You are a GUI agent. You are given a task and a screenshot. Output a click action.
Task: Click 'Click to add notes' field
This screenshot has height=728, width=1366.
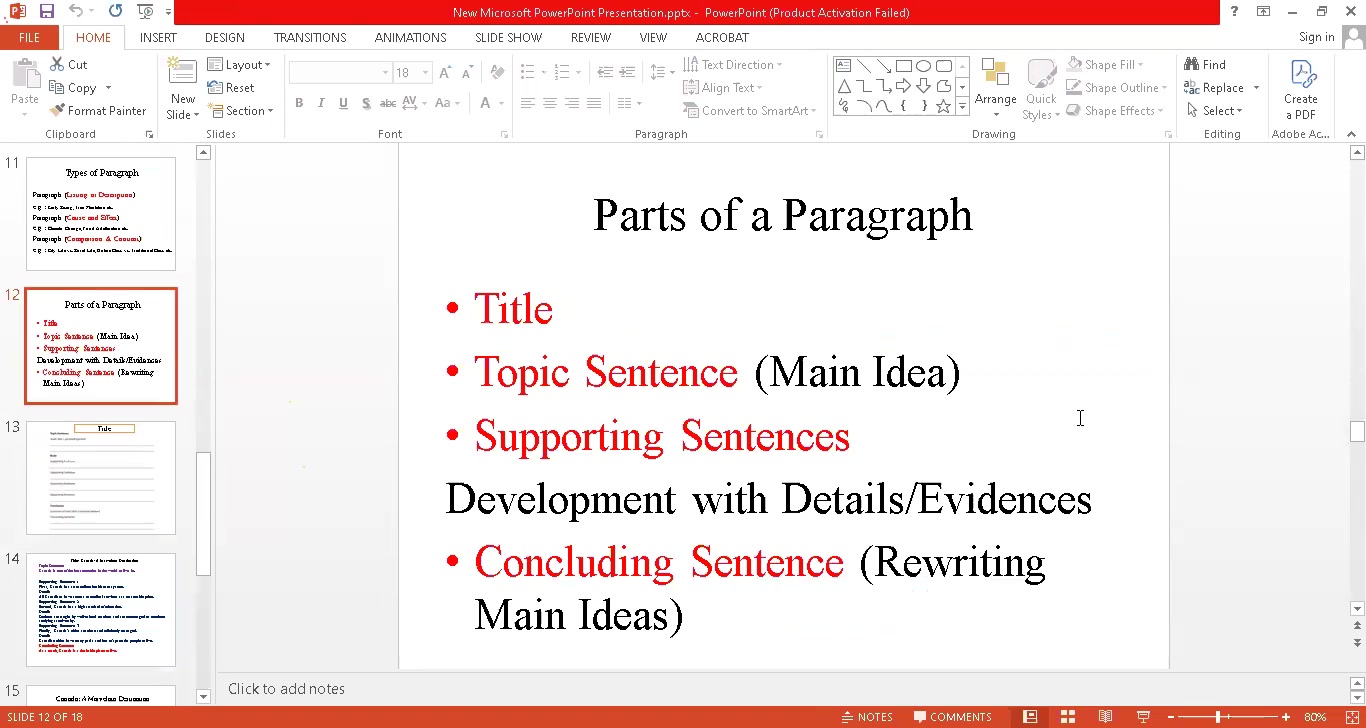(286, 688)
